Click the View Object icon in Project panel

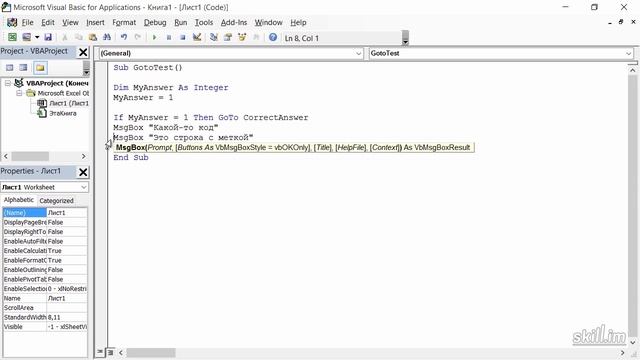[24, 68]
